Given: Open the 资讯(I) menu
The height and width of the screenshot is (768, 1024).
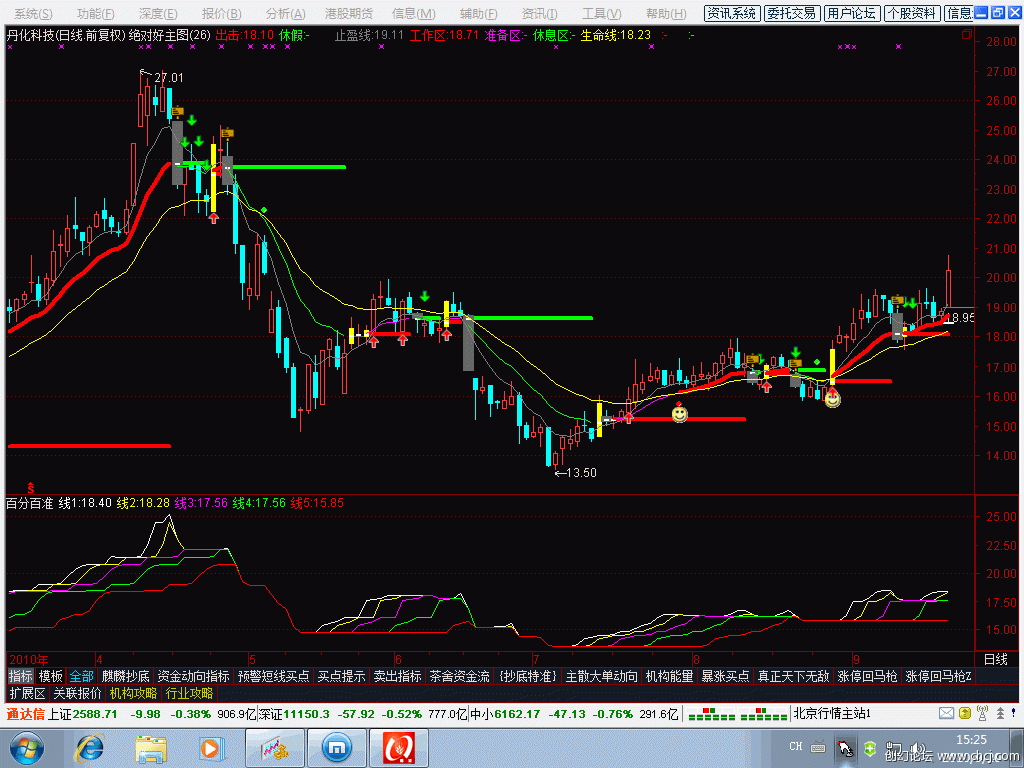Looking at the screenshot, I should click(x=539, y=13).
